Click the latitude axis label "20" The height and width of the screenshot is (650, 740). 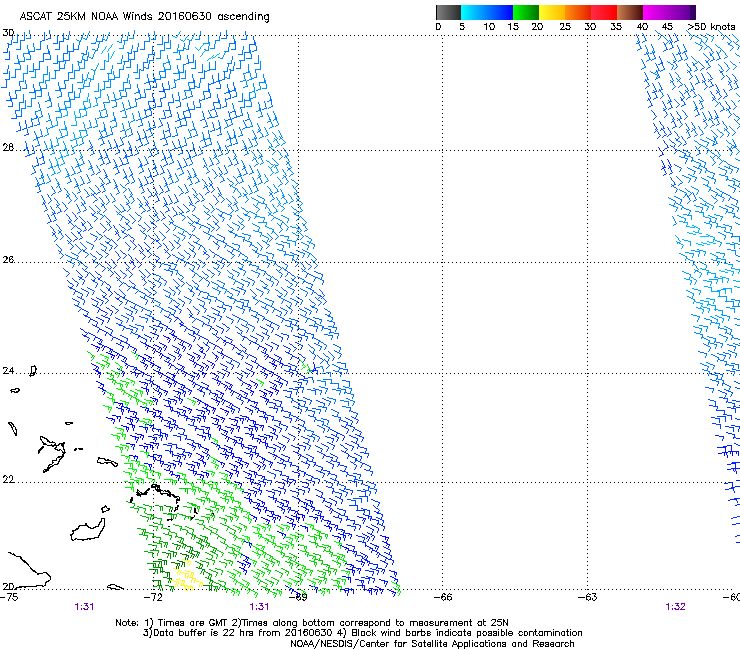(8, 586)
